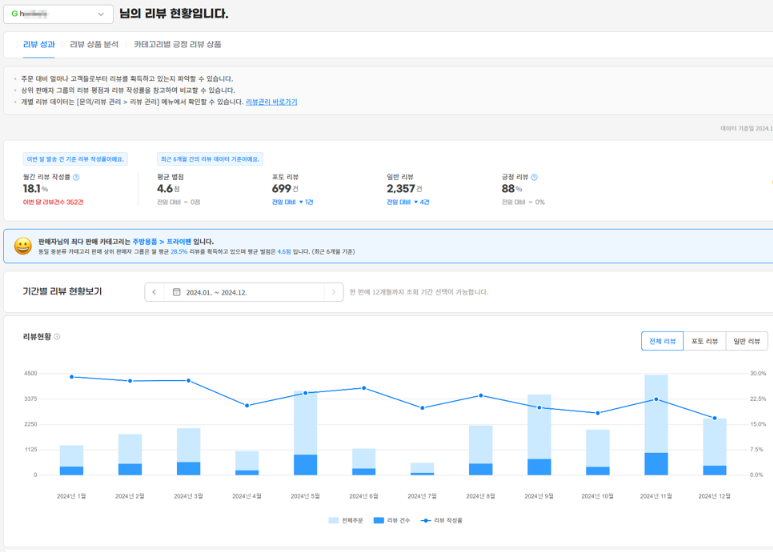This screenshot has width=773, height=552.
Task: Click the 2,357건 general review count
Action: click(404, 189)
